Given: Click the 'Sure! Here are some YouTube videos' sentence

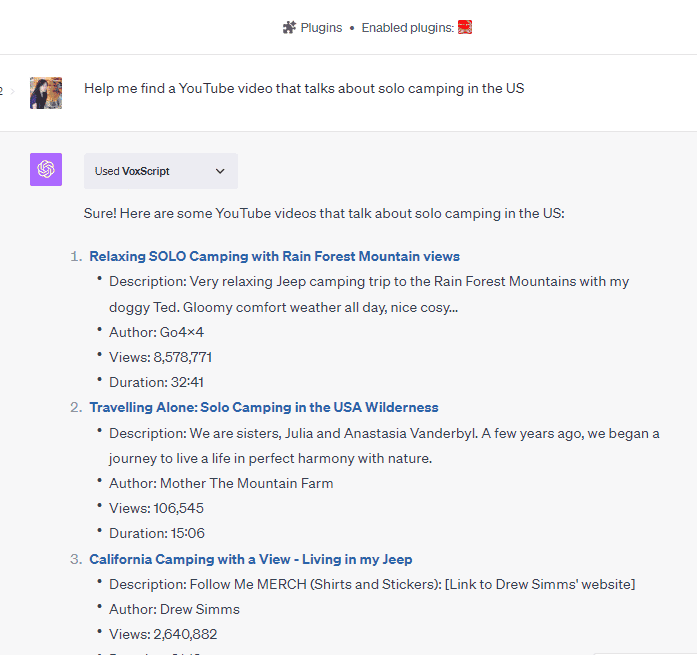Looking at the screenshot, I should click(x=324, y=213).
